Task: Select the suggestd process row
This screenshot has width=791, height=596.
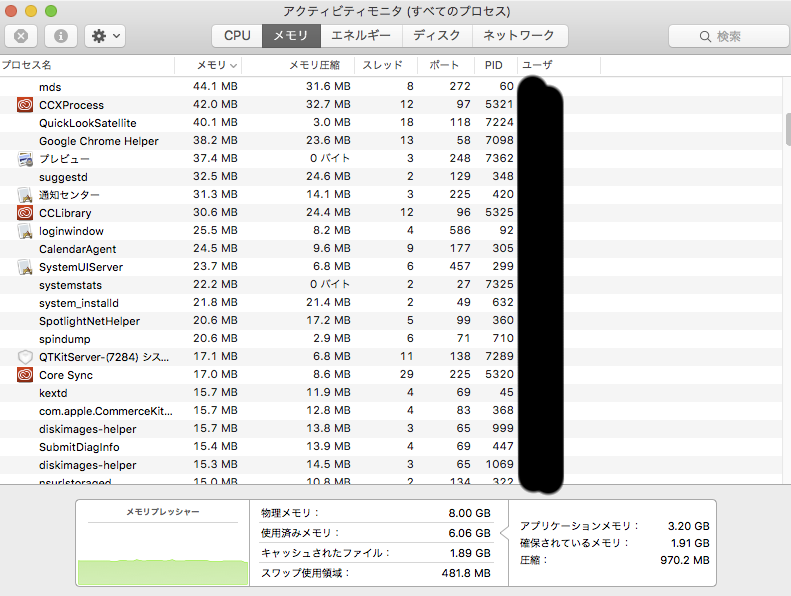Action: 391,177
